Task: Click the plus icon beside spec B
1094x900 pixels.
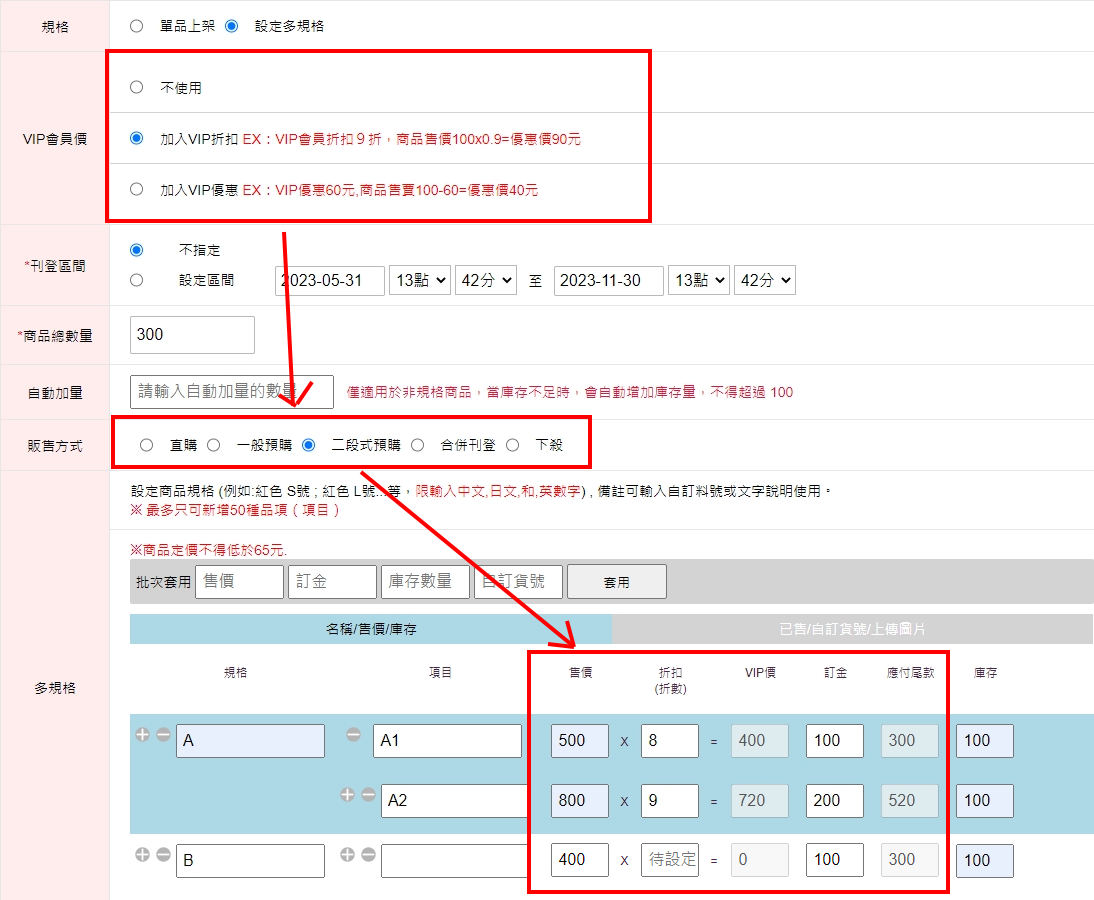Action: (142, 855)
